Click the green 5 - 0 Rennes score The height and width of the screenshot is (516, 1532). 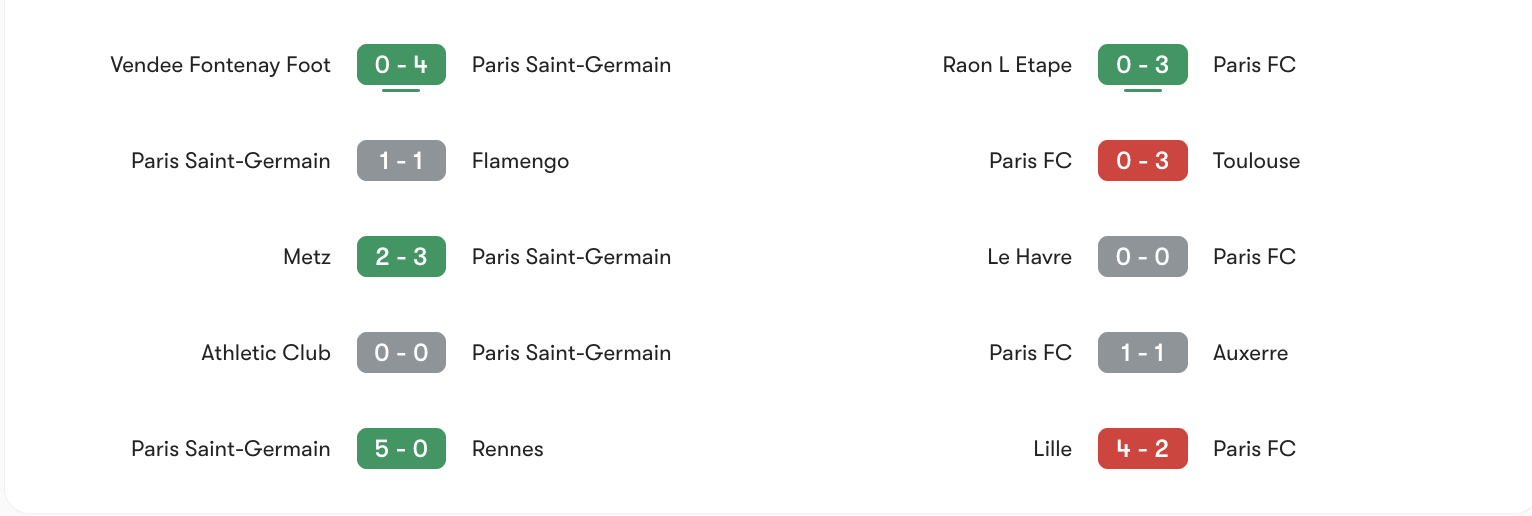(x=401, y=449)
